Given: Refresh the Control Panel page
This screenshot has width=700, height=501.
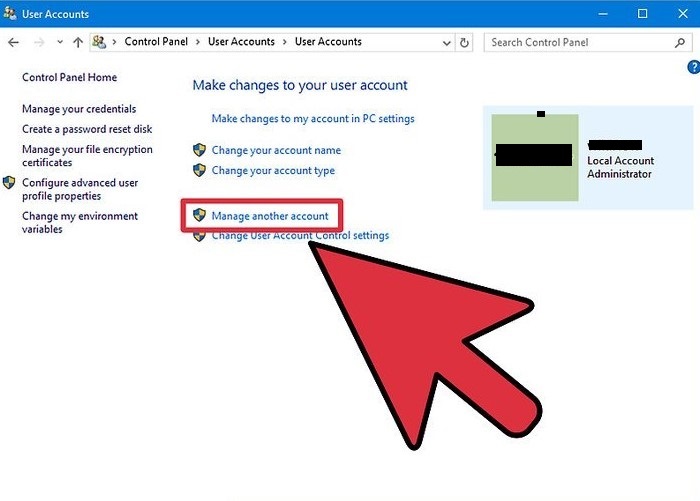Looking at the screenshot, I should coord(464,43).
